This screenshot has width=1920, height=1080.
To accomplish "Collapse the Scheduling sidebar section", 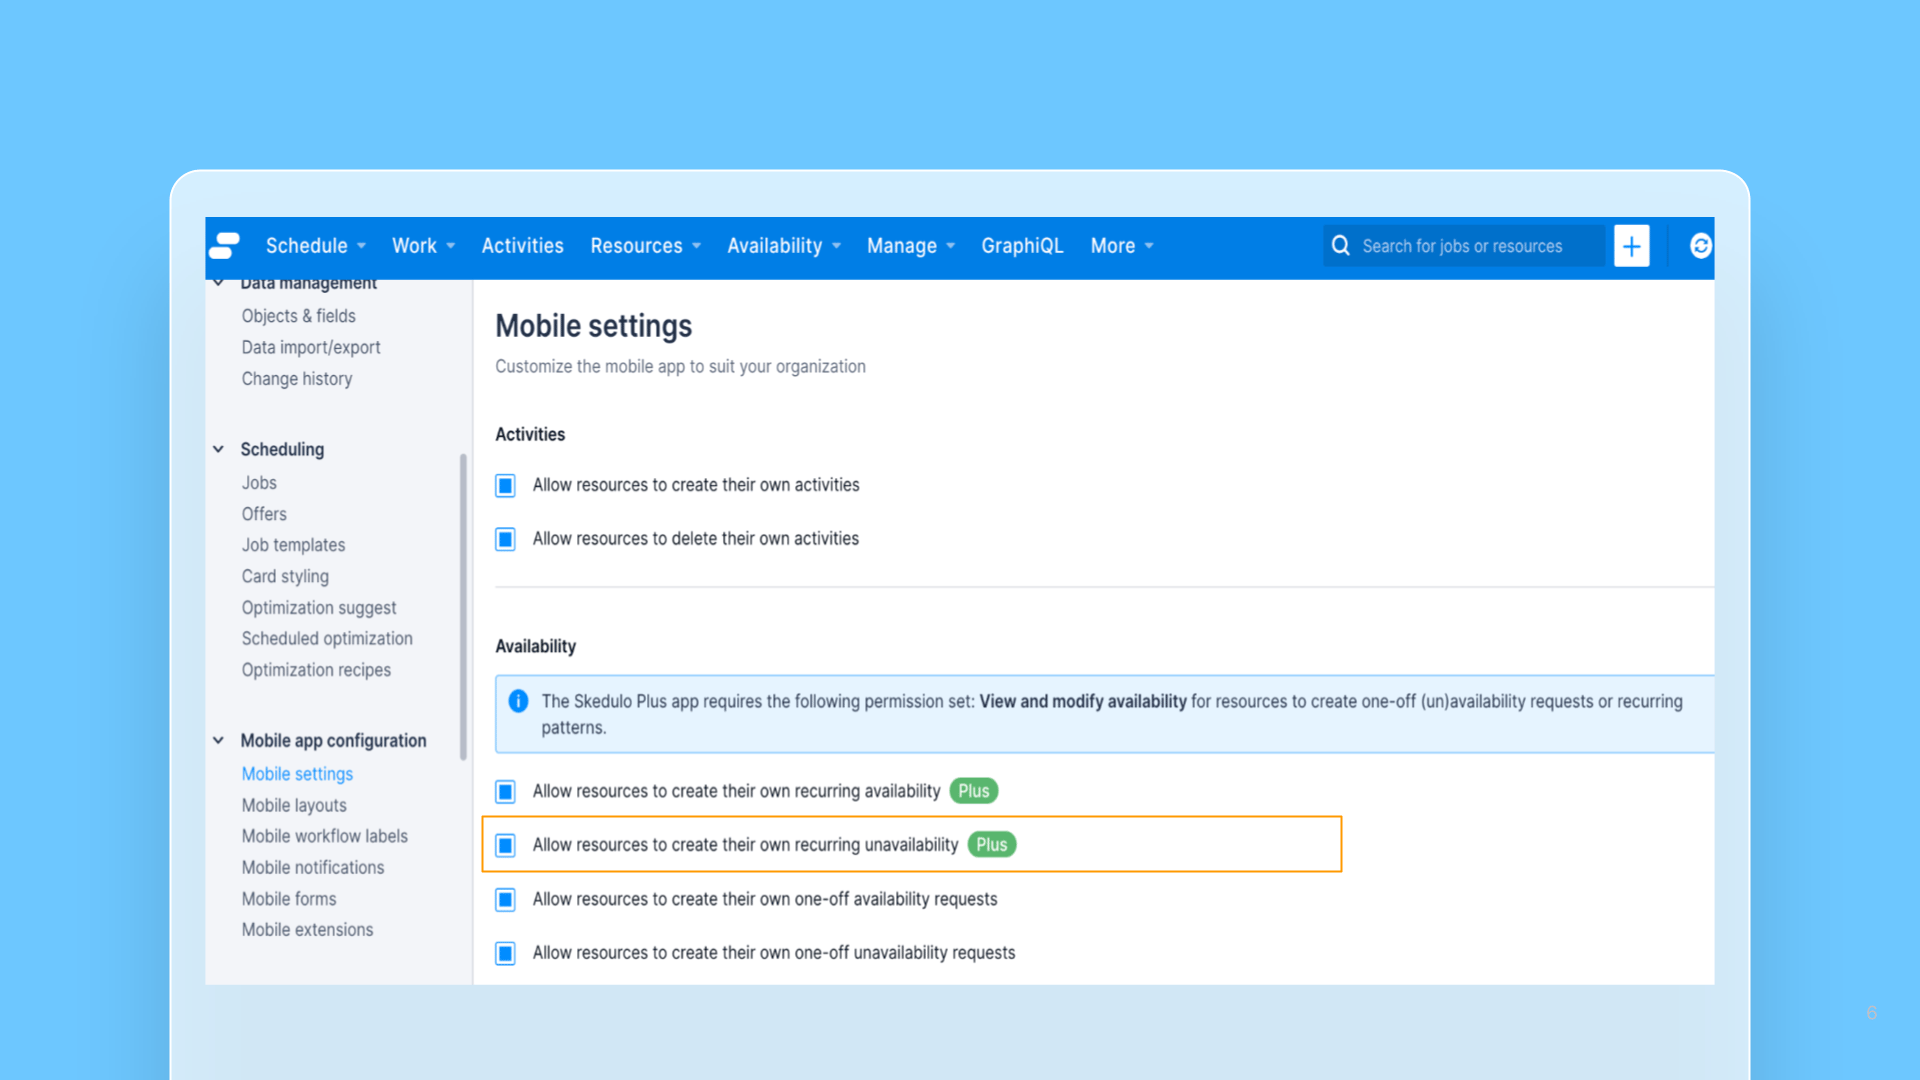I will pos(218,450).
